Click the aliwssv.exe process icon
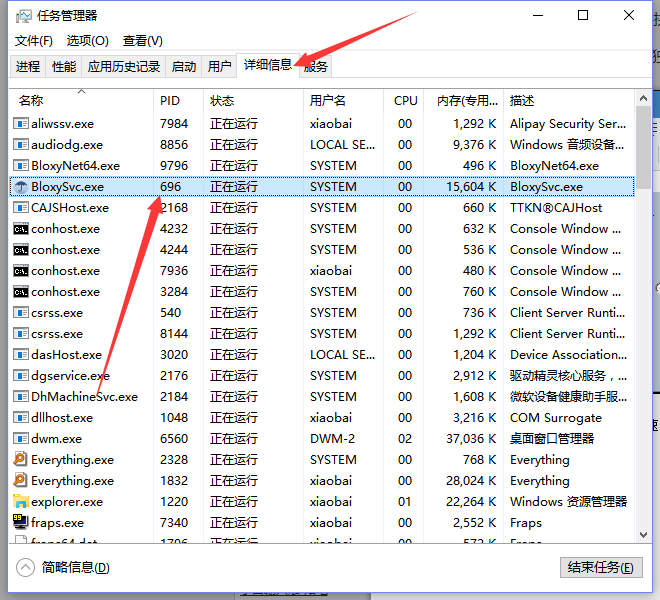This screenshot has width=660, height=600. (20, 124)
